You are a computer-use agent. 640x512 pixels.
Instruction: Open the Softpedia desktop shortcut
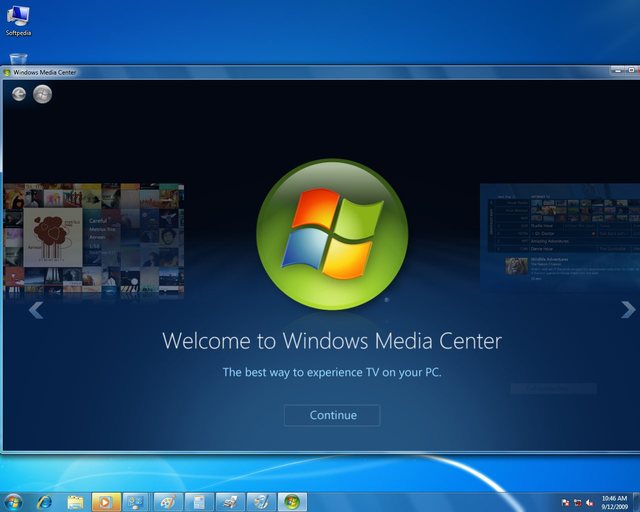[18, 20]
